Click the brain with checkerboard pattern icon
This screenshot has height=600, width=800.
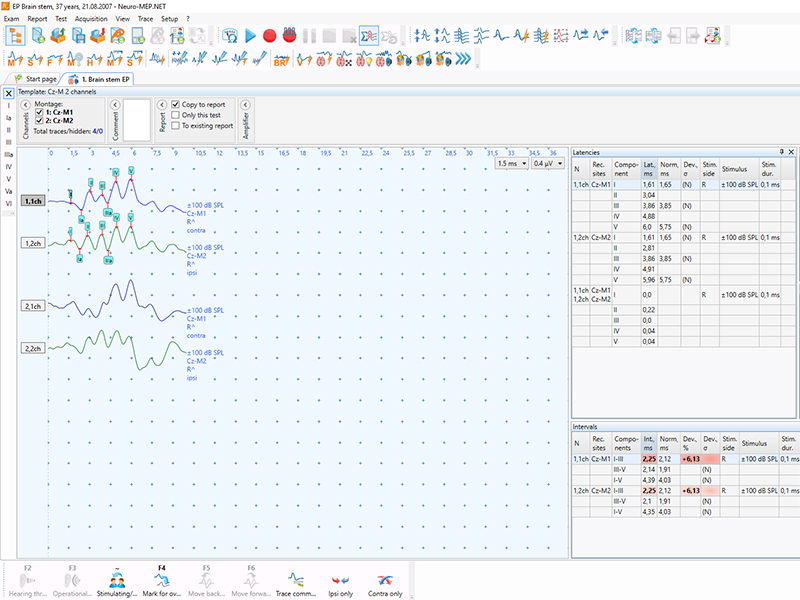click(344, 60)
